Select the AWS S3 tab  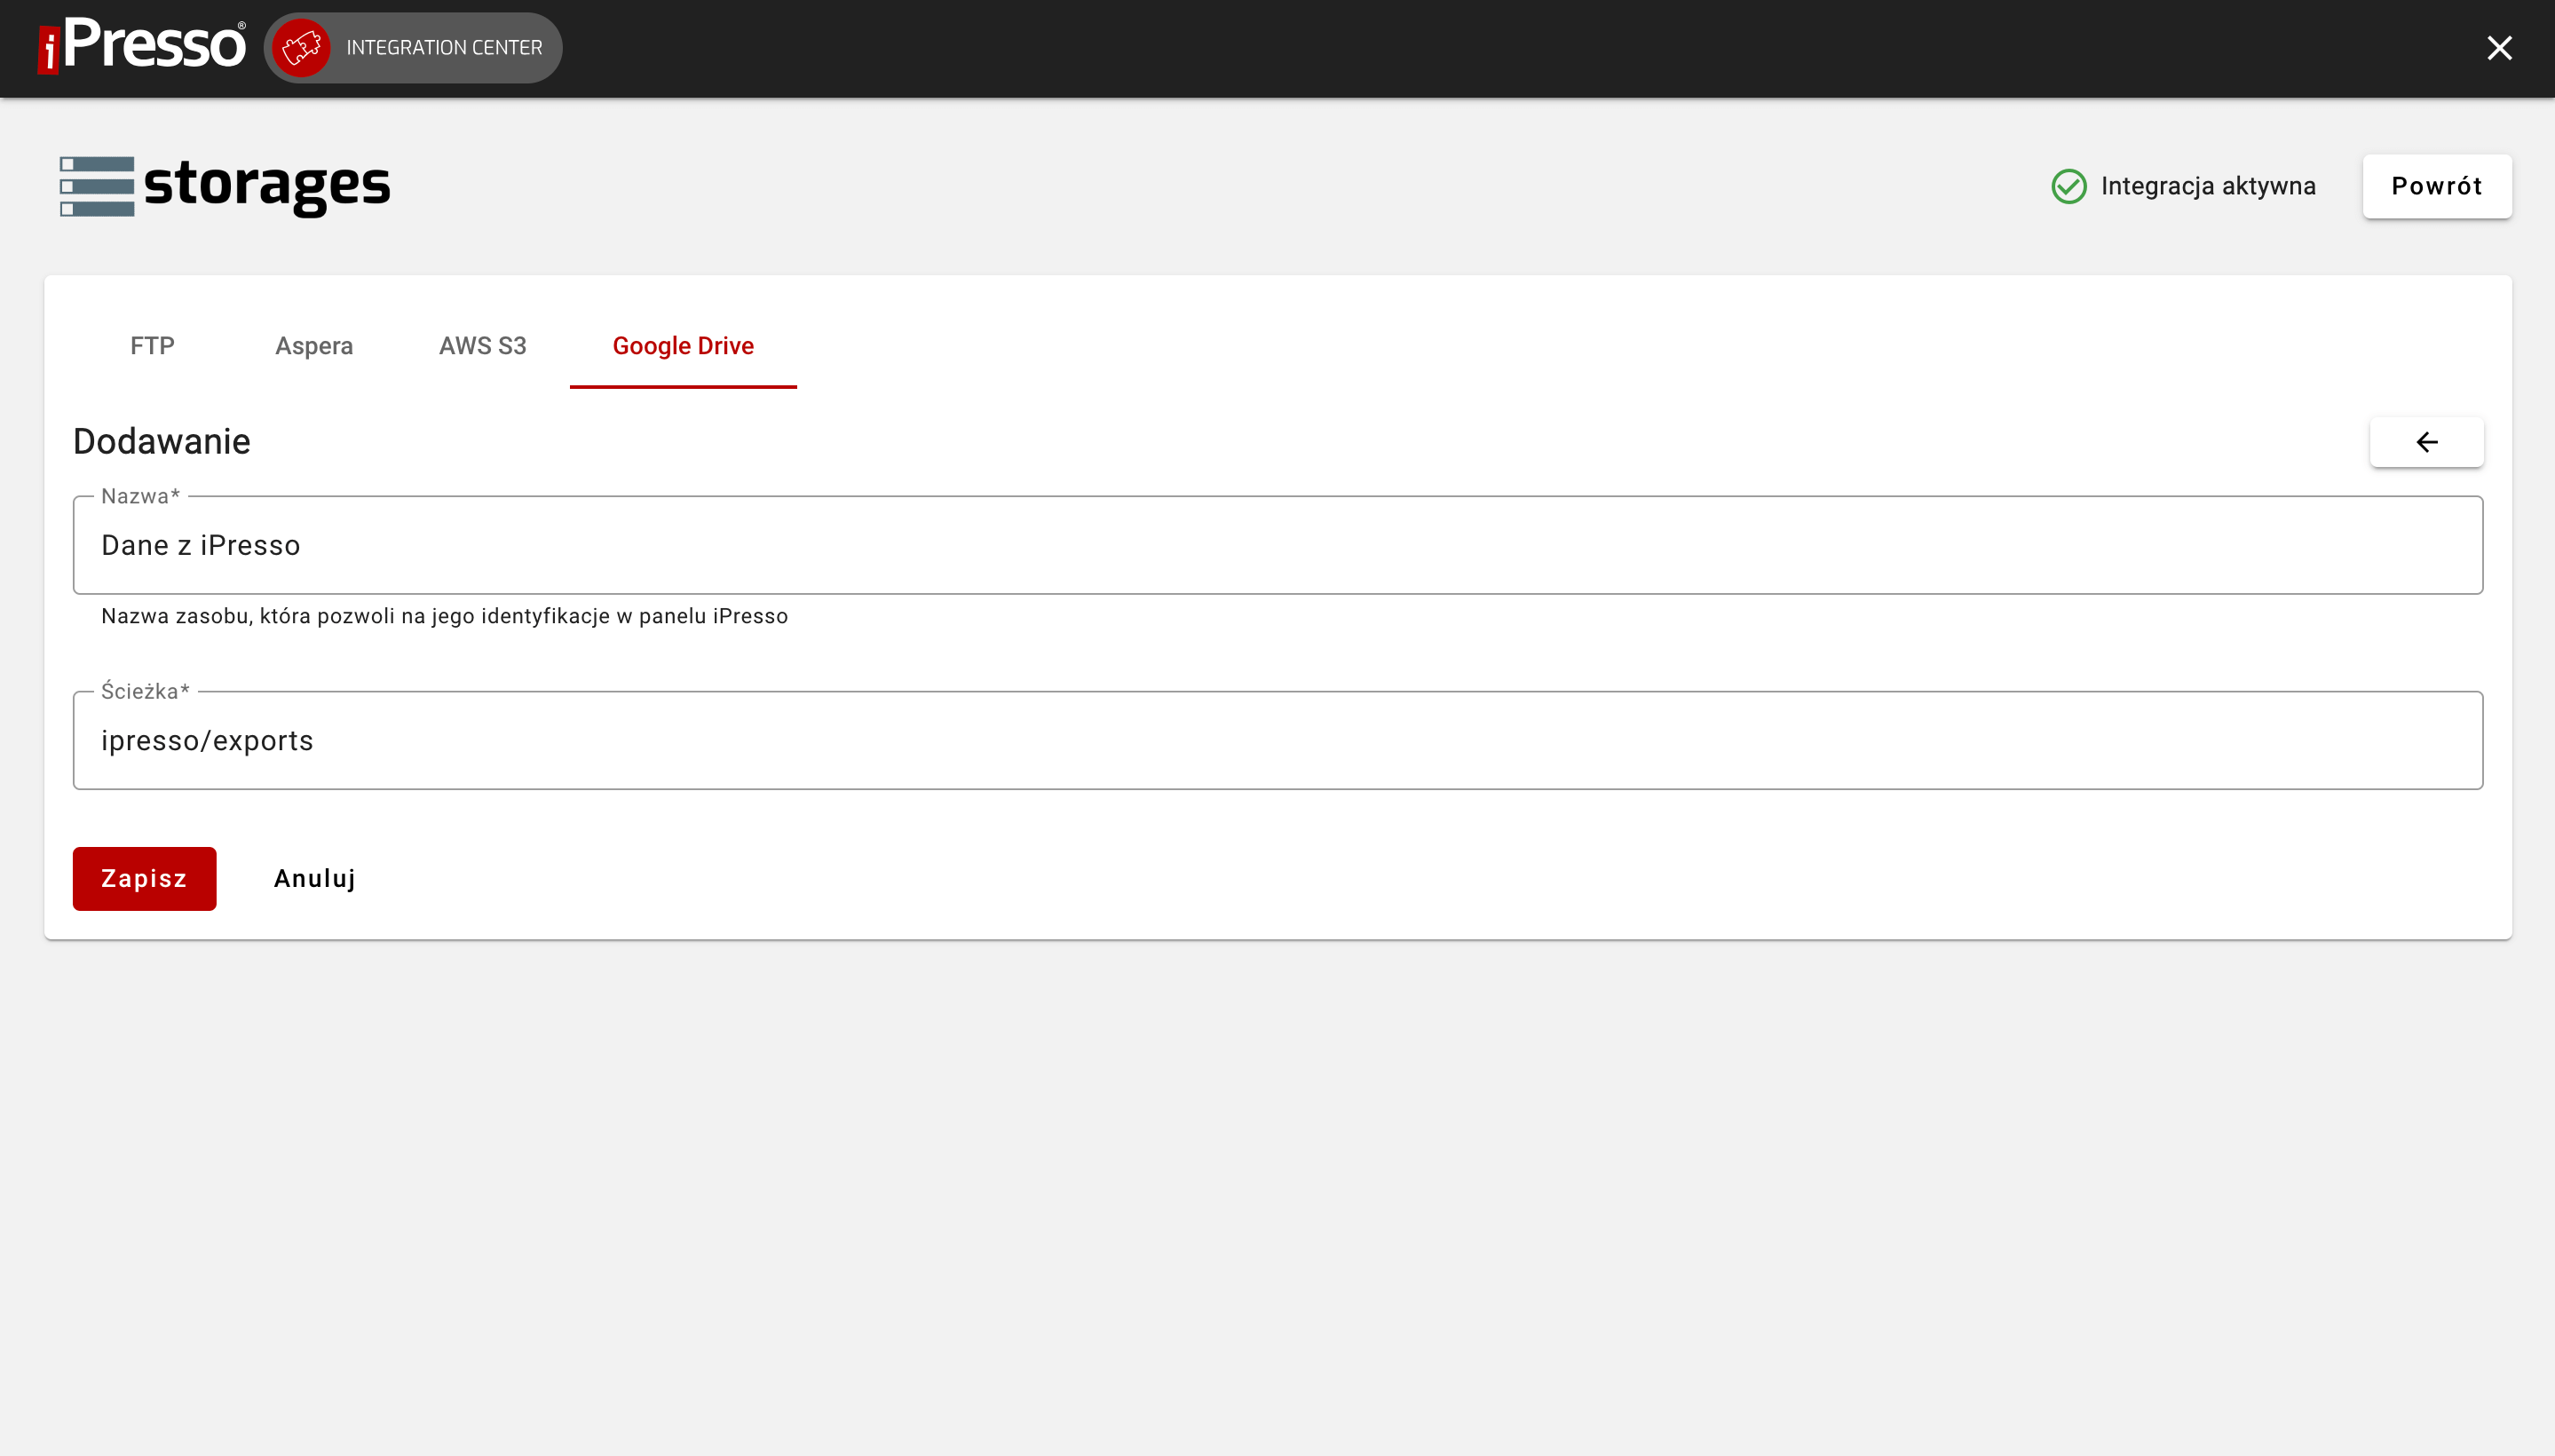[x=482, y=346]
